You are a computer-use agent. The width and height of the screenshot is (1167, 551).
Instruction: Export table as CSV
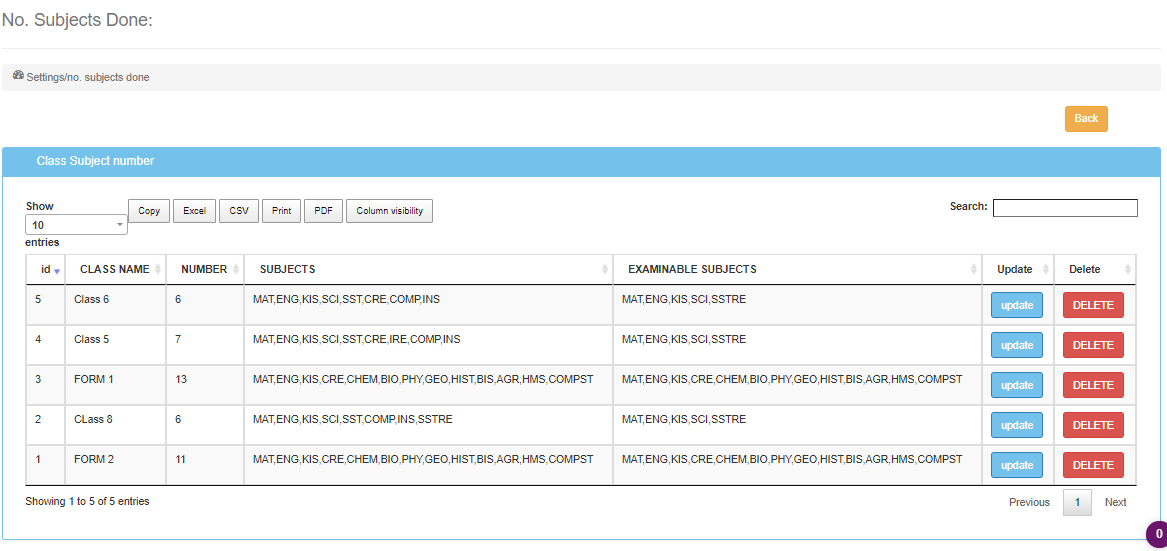[239, 211]
